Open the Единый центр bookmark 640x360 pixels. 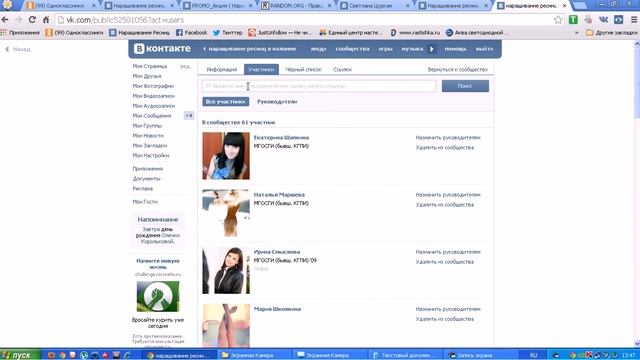350,33
